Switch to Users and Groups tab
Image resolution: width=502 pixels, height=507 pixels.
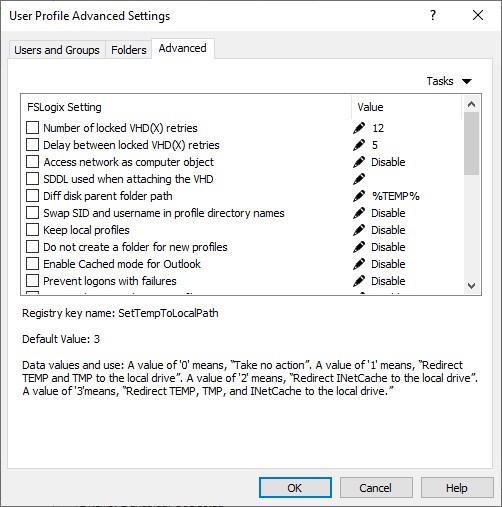click(57, 50)
